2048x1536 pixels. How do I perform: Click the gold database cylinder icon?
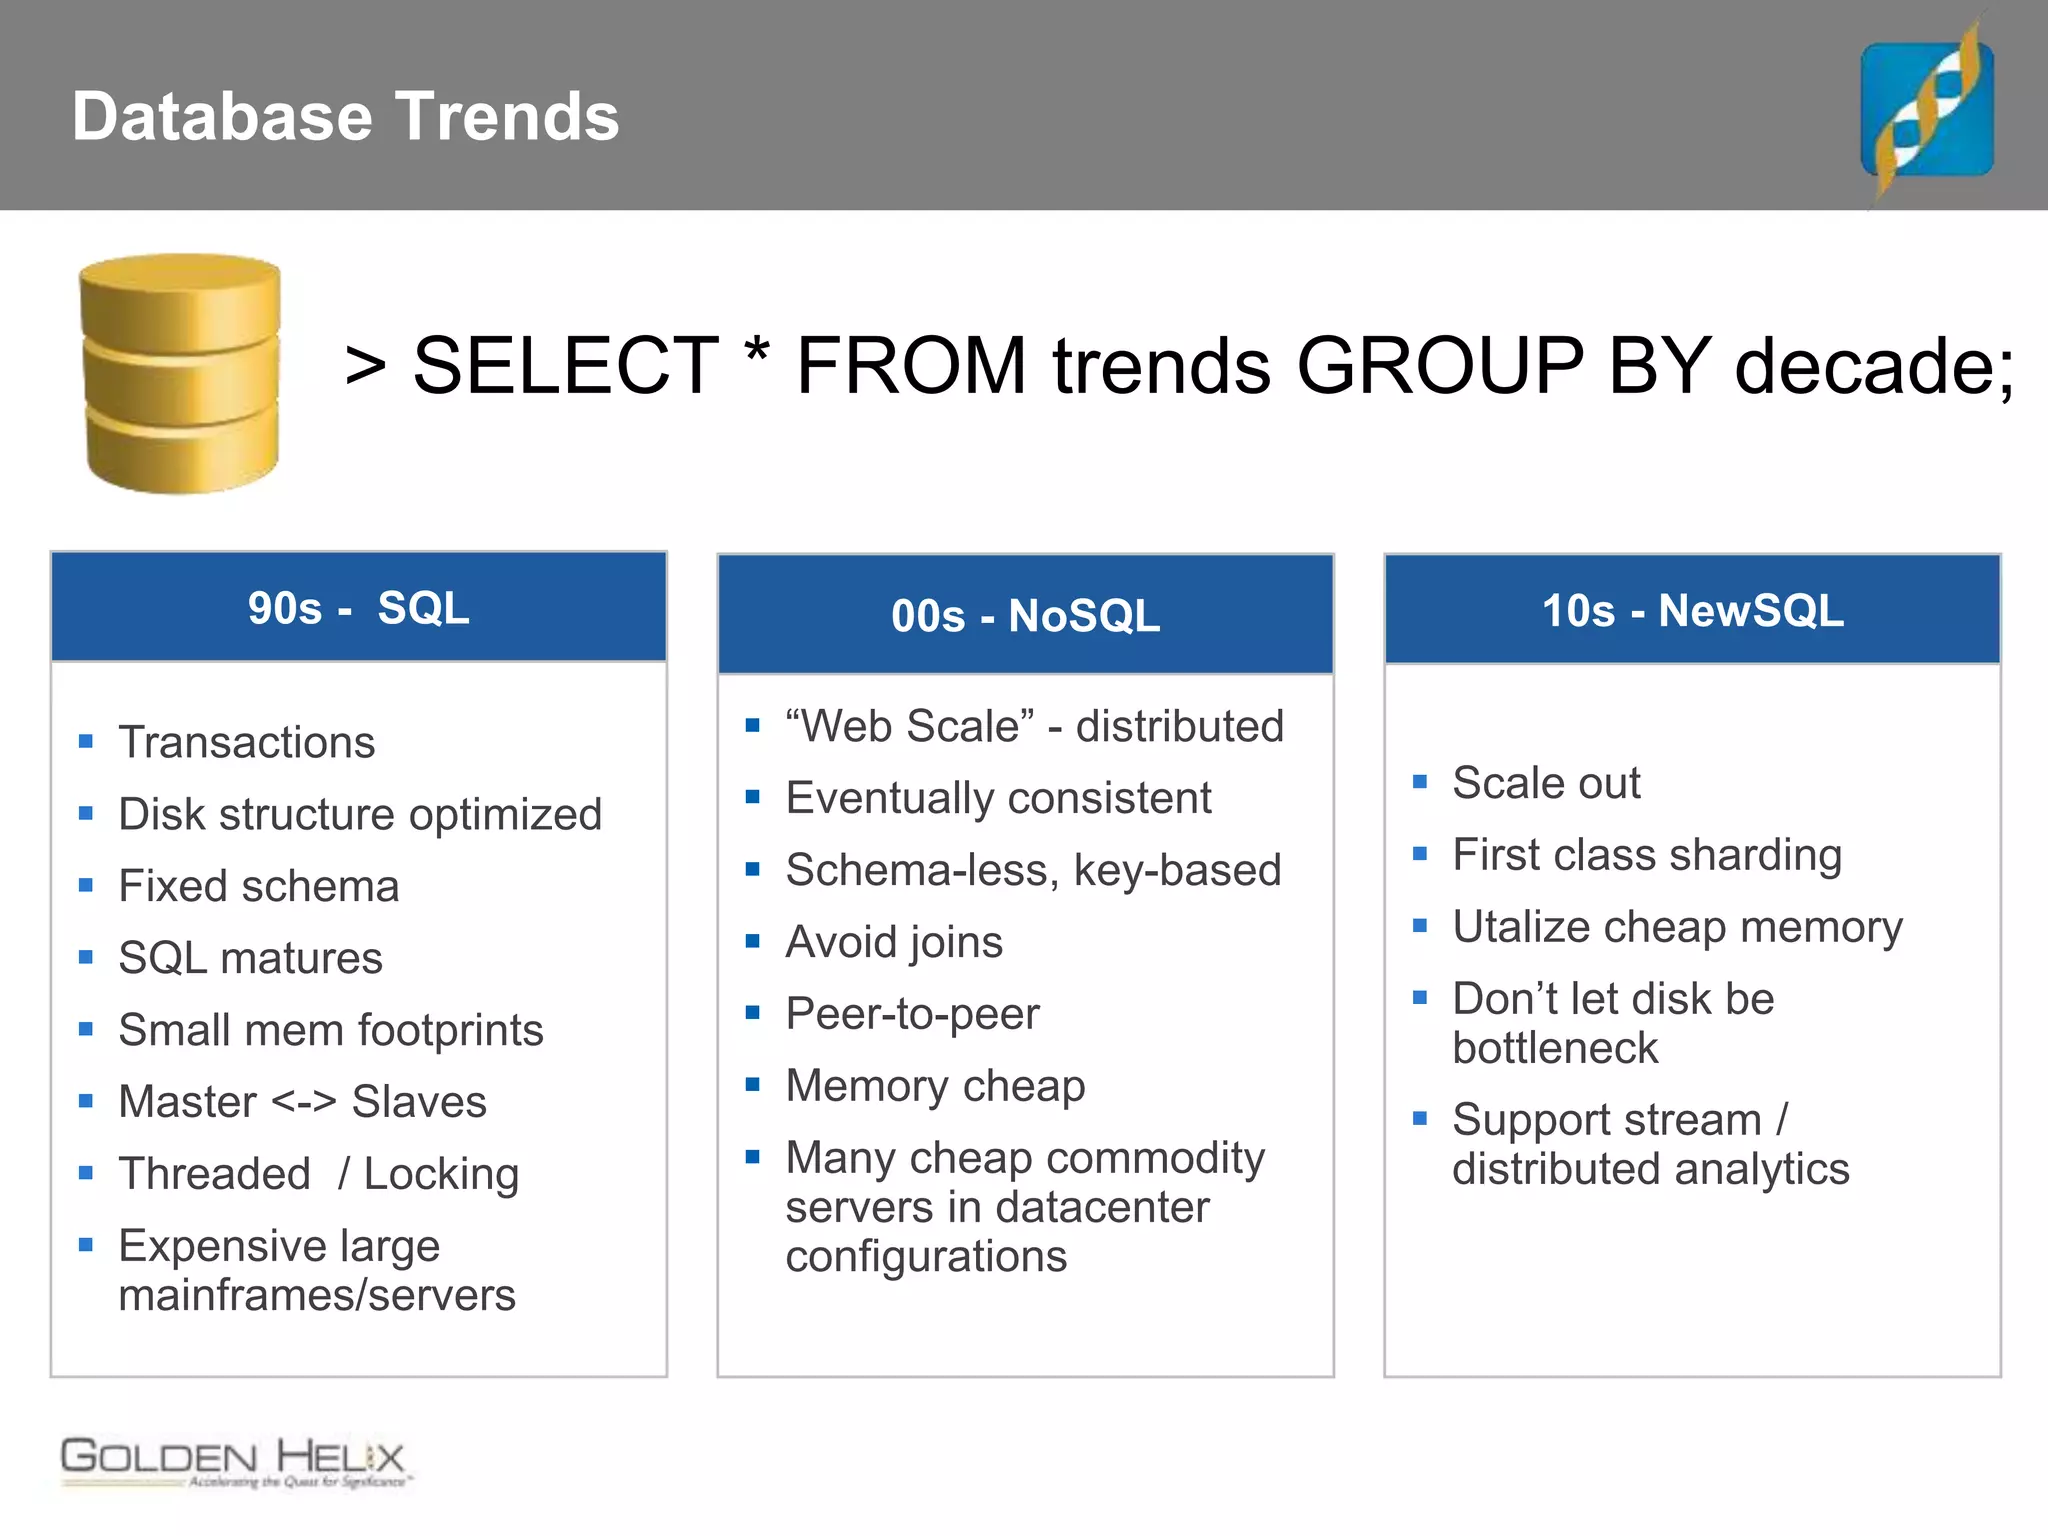(180, 373)
